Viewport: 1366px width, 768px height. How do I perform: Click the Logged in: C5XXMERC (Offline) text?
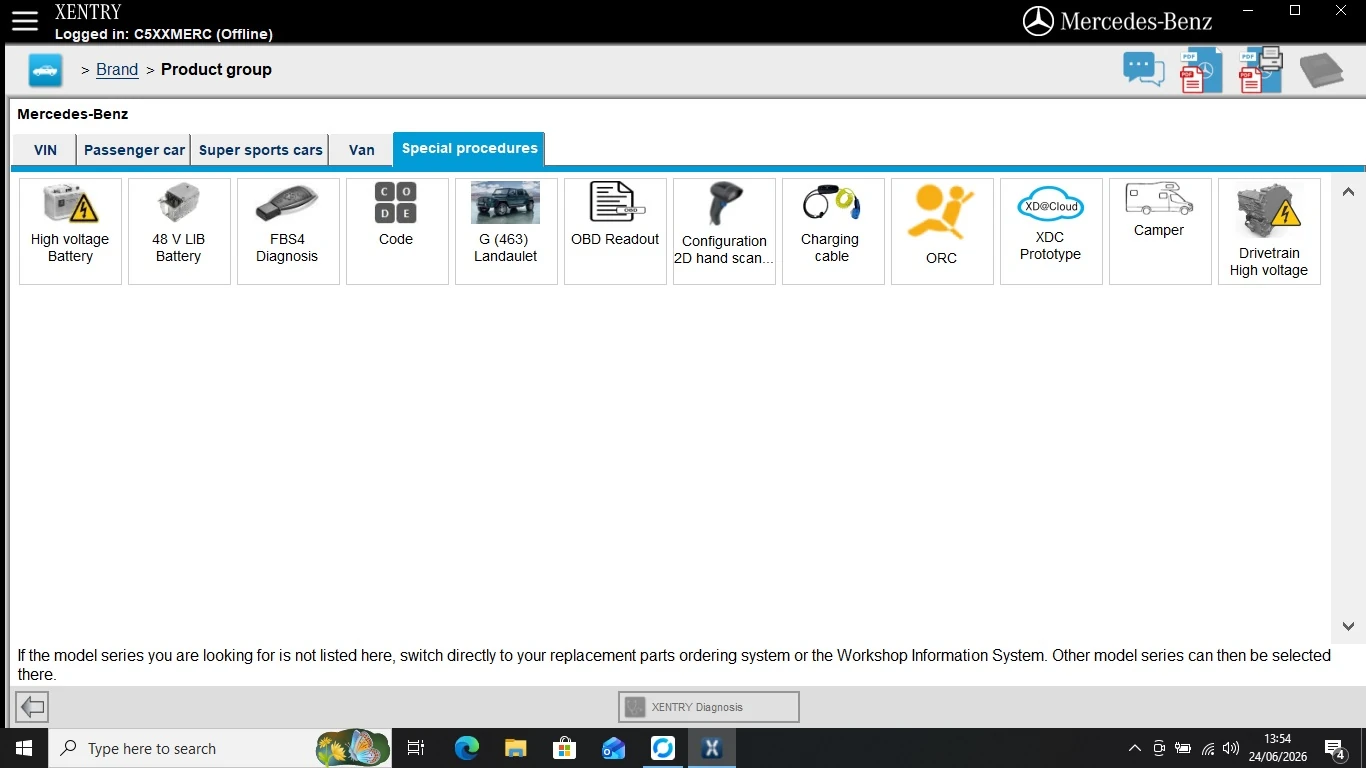[164, 34]
